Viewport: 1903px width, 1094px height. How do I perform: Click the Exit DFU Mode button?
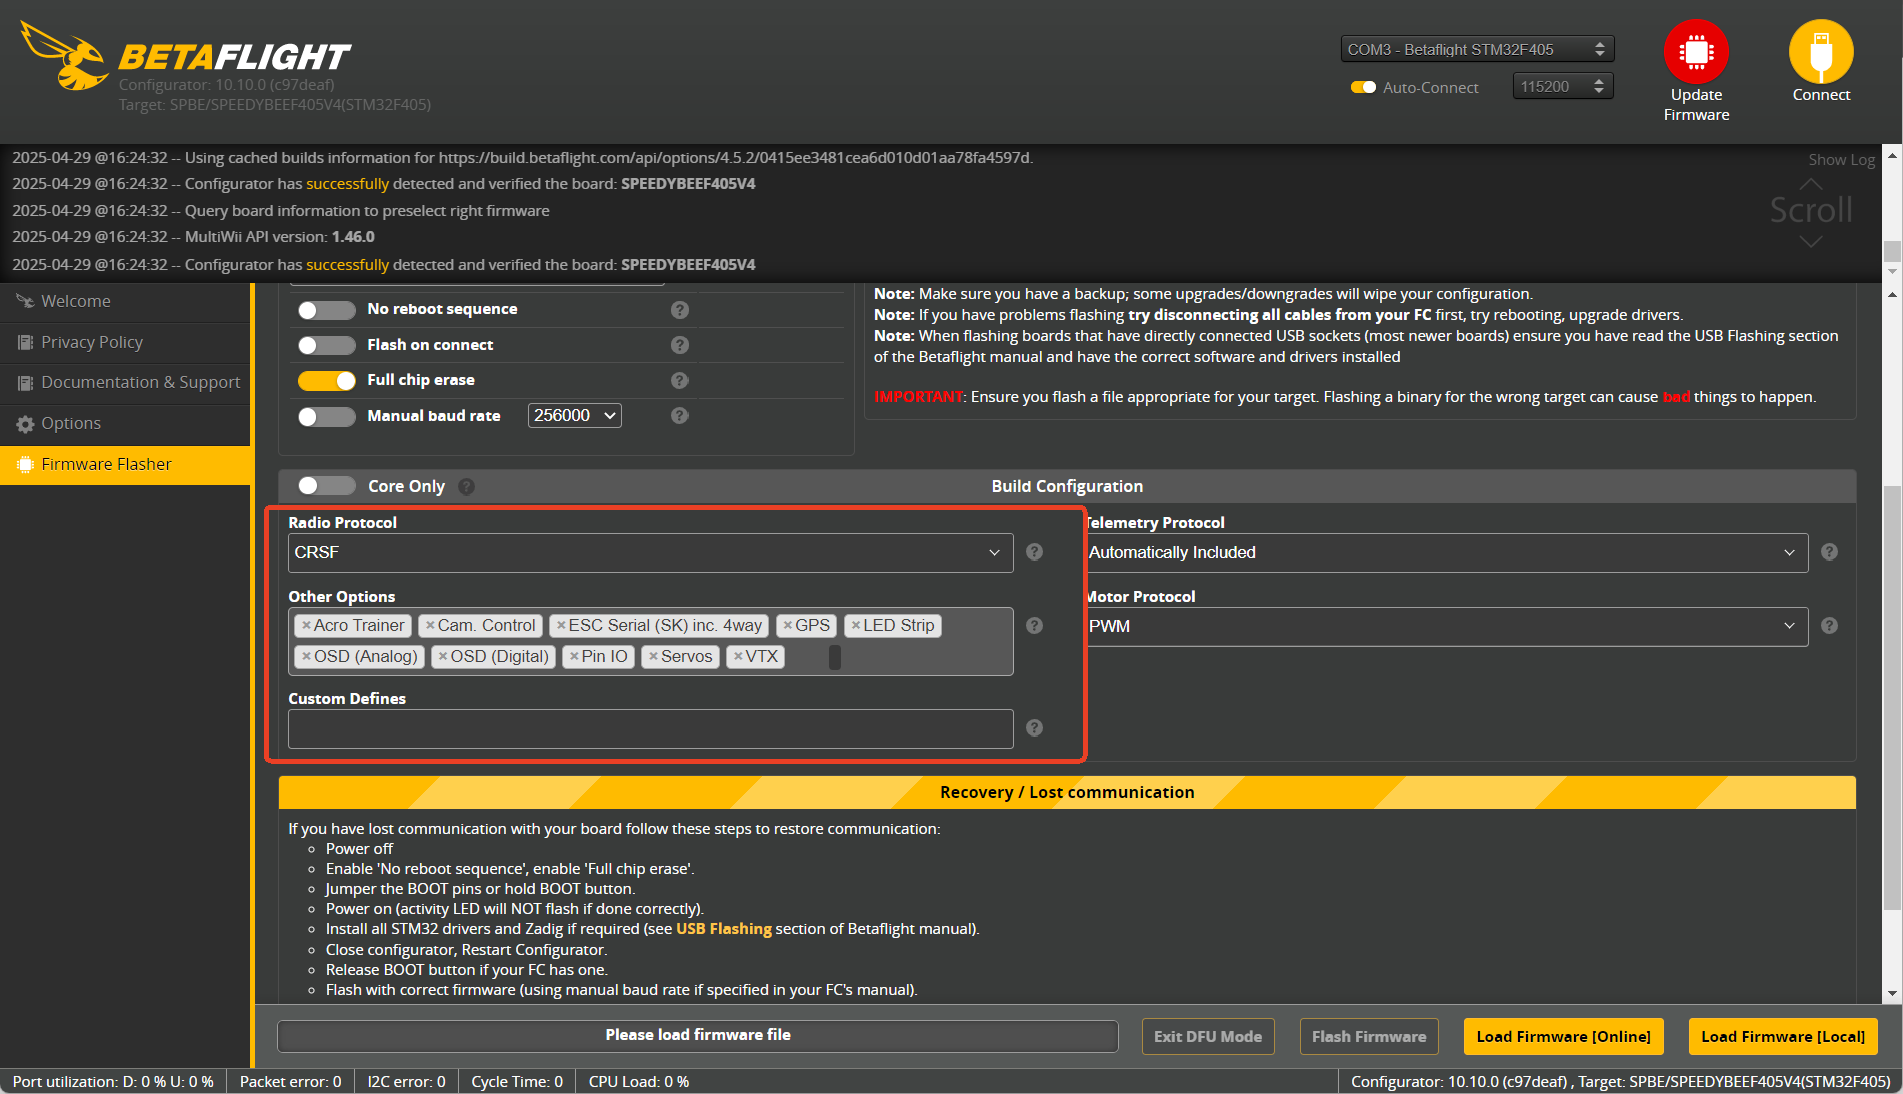(1207, 1036)
